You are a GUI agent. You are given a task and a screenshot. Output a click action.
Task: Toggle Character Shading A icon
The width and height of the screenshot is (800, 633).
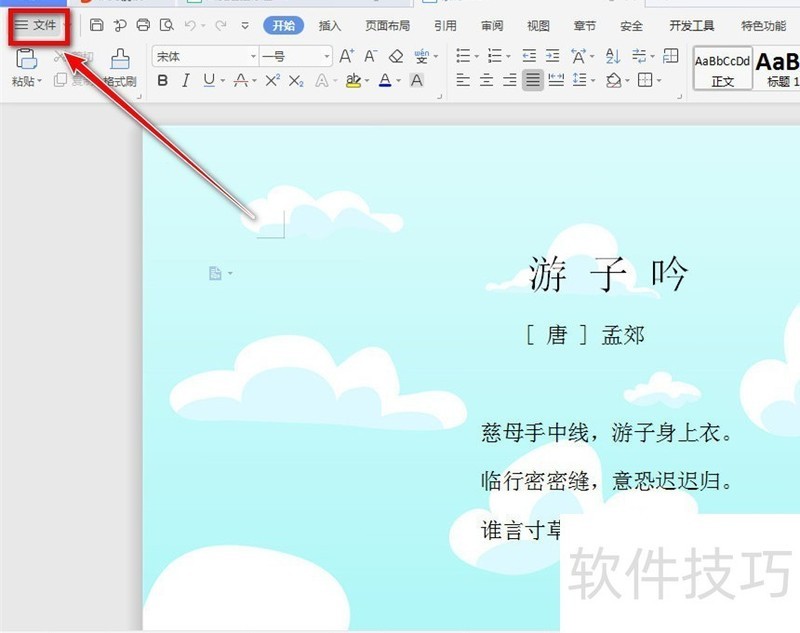pyautogui.click(x=417, y=80)
